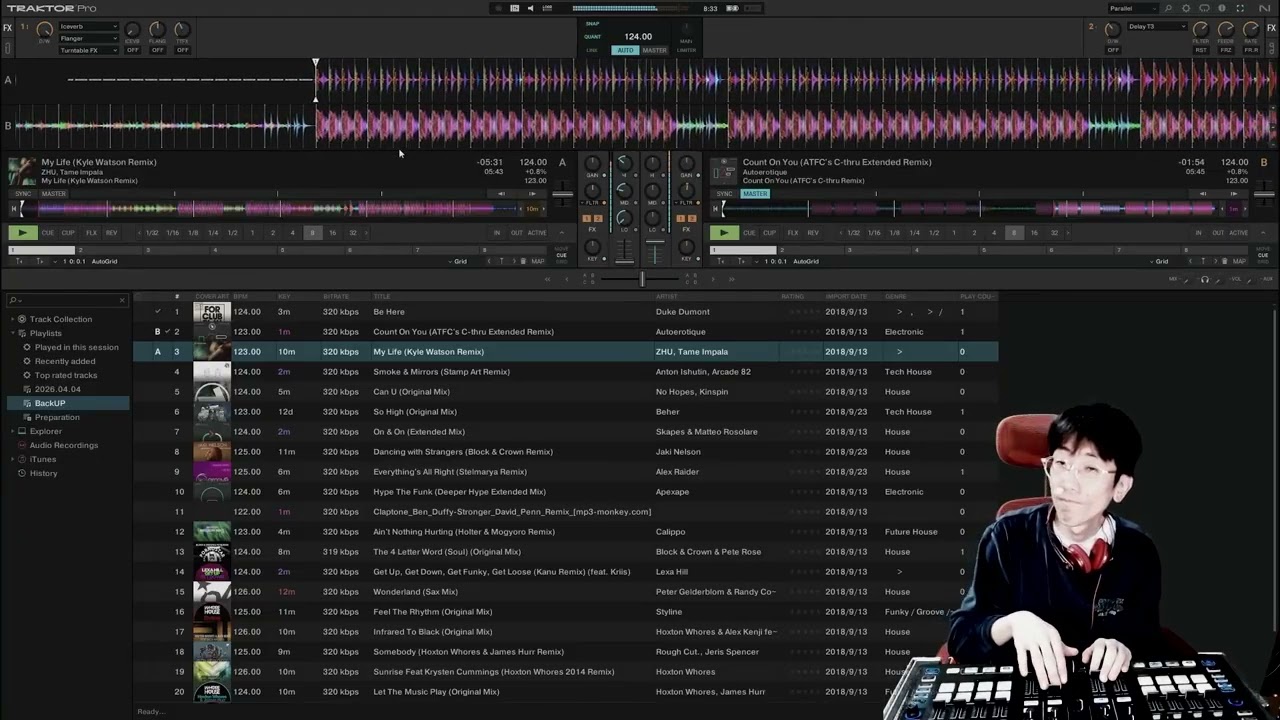Click REV button on Deck B
Viewport: 1280px width, 720px height.
(x=812, y=233)
